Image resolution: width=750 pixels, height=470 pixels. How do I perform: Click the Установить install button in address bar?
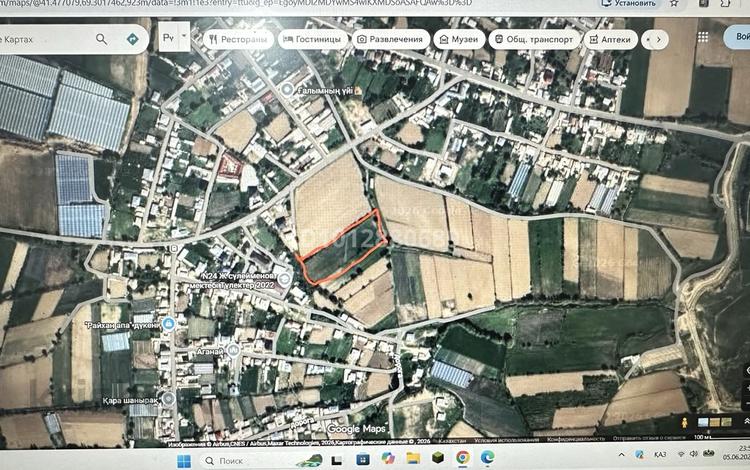tap(629, 4)
